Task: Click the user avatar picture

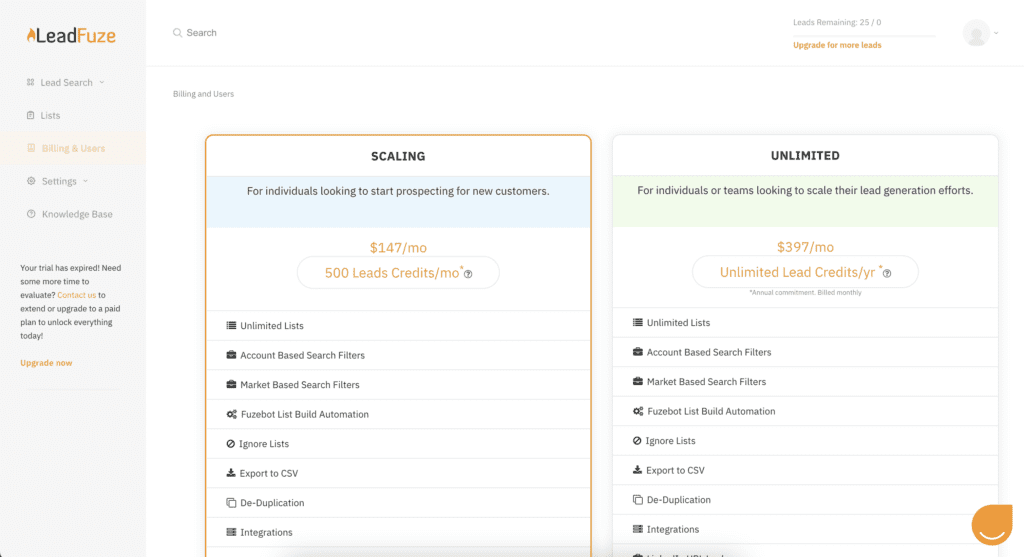Action: click(x=976, y=33)
